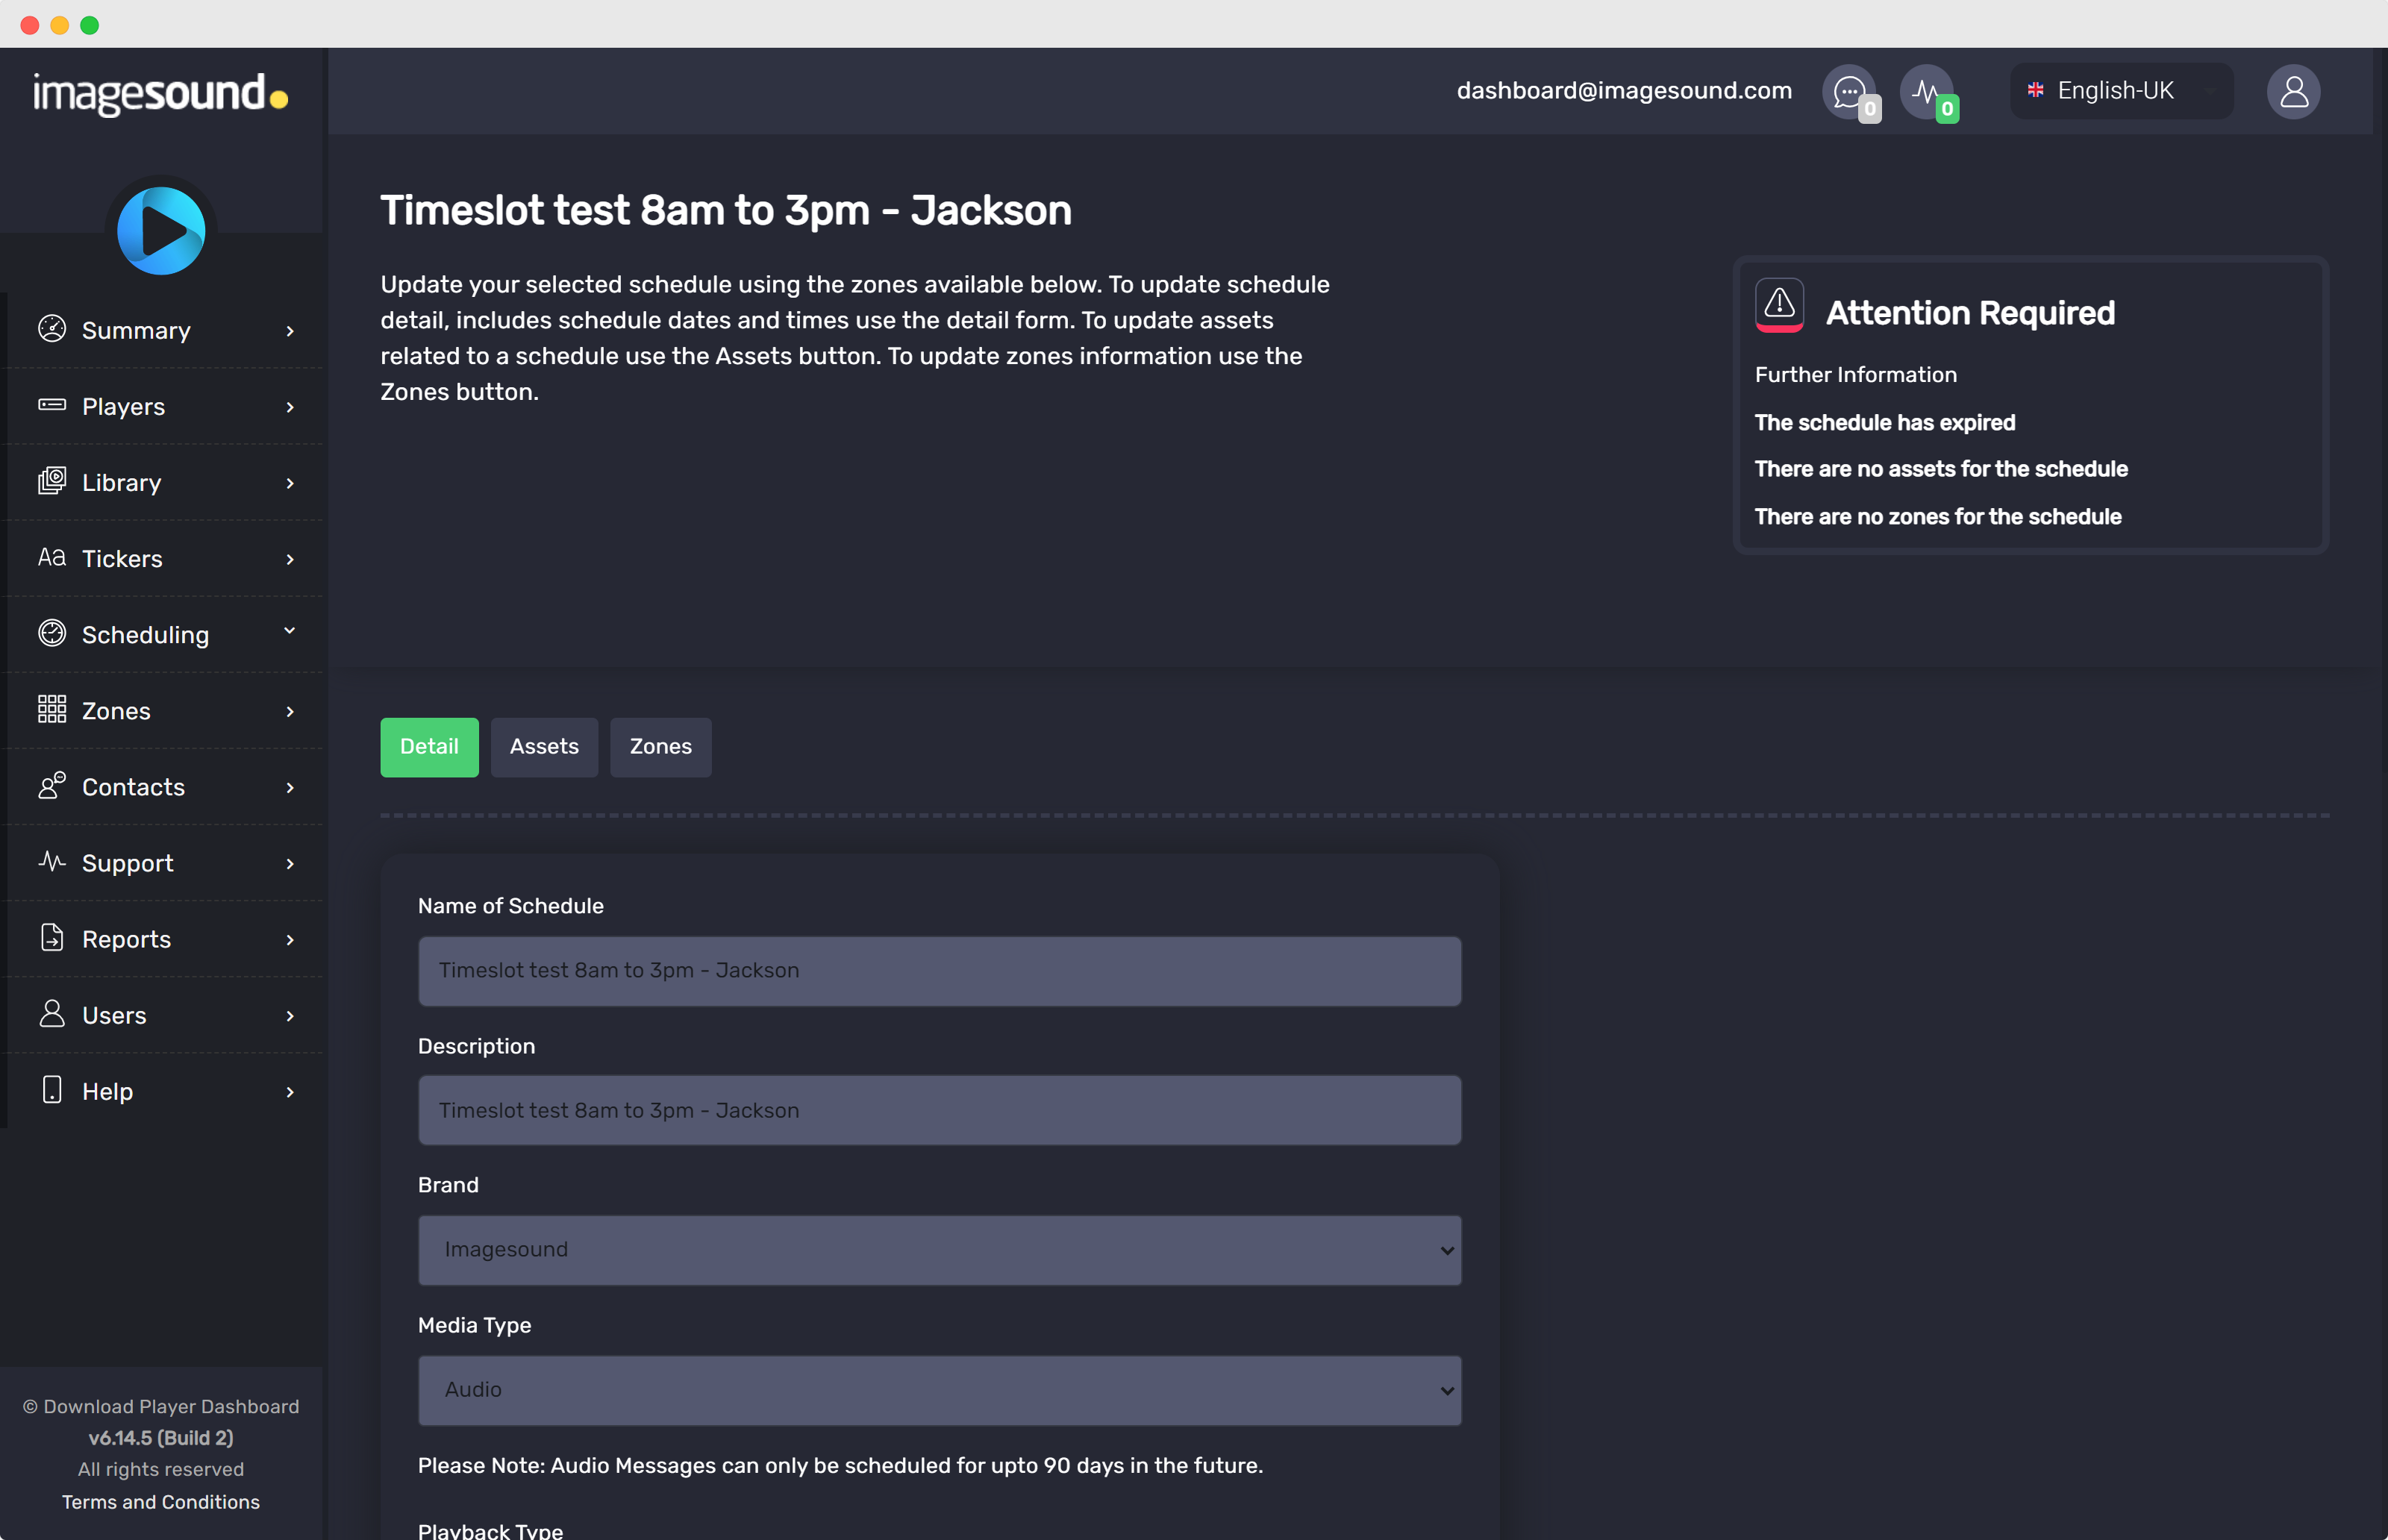
Task: Switch to the Zones tab
Action: [660, 746]
